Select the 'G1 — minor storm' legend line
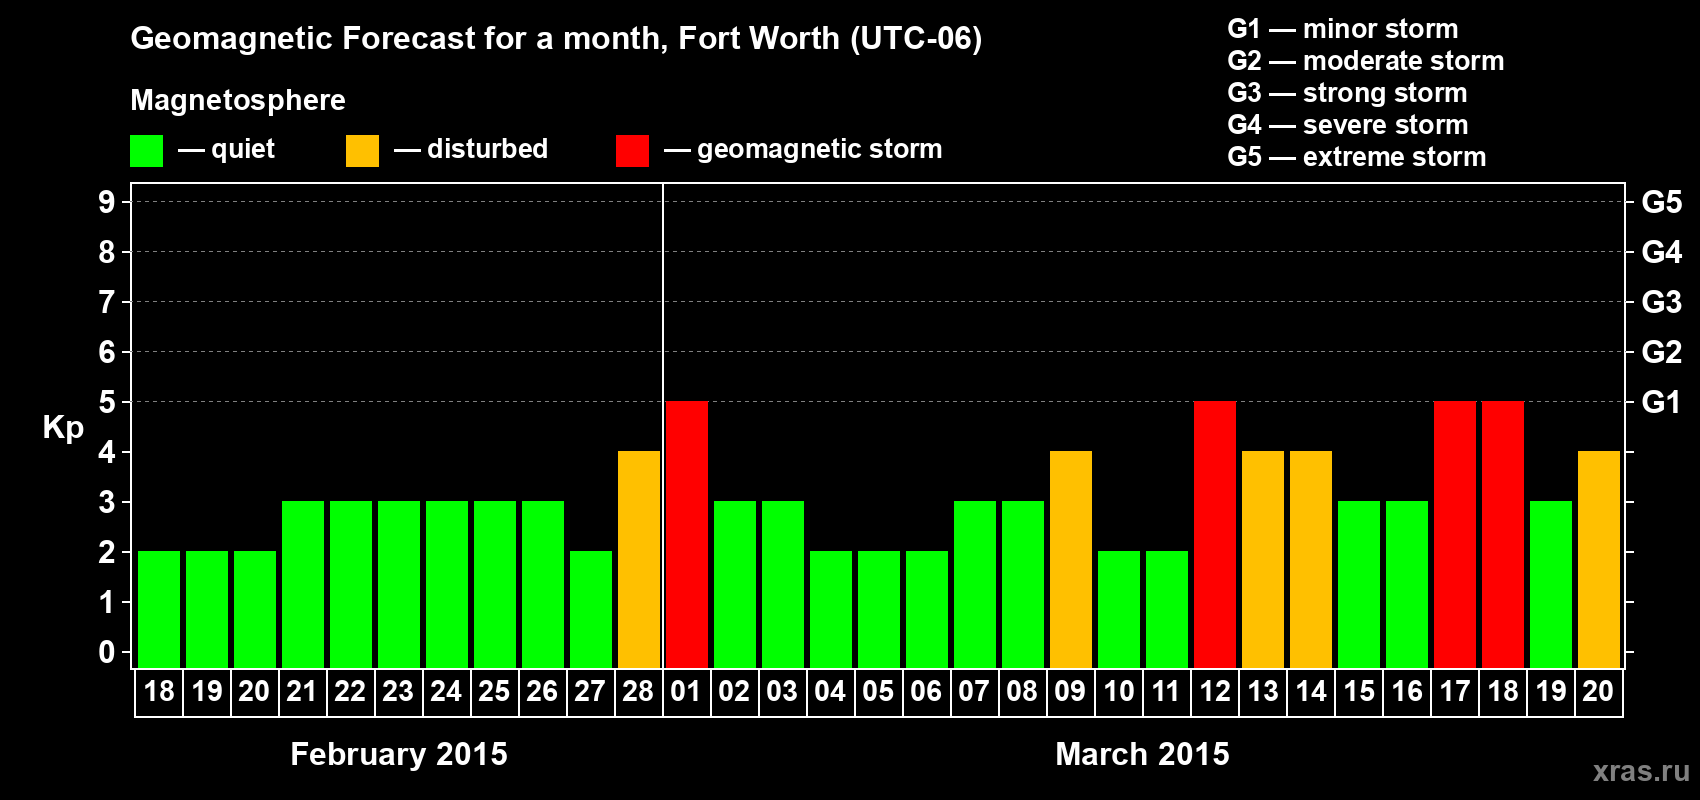The width and height of the screenshot is (1700, 800). pos(1342,29)
